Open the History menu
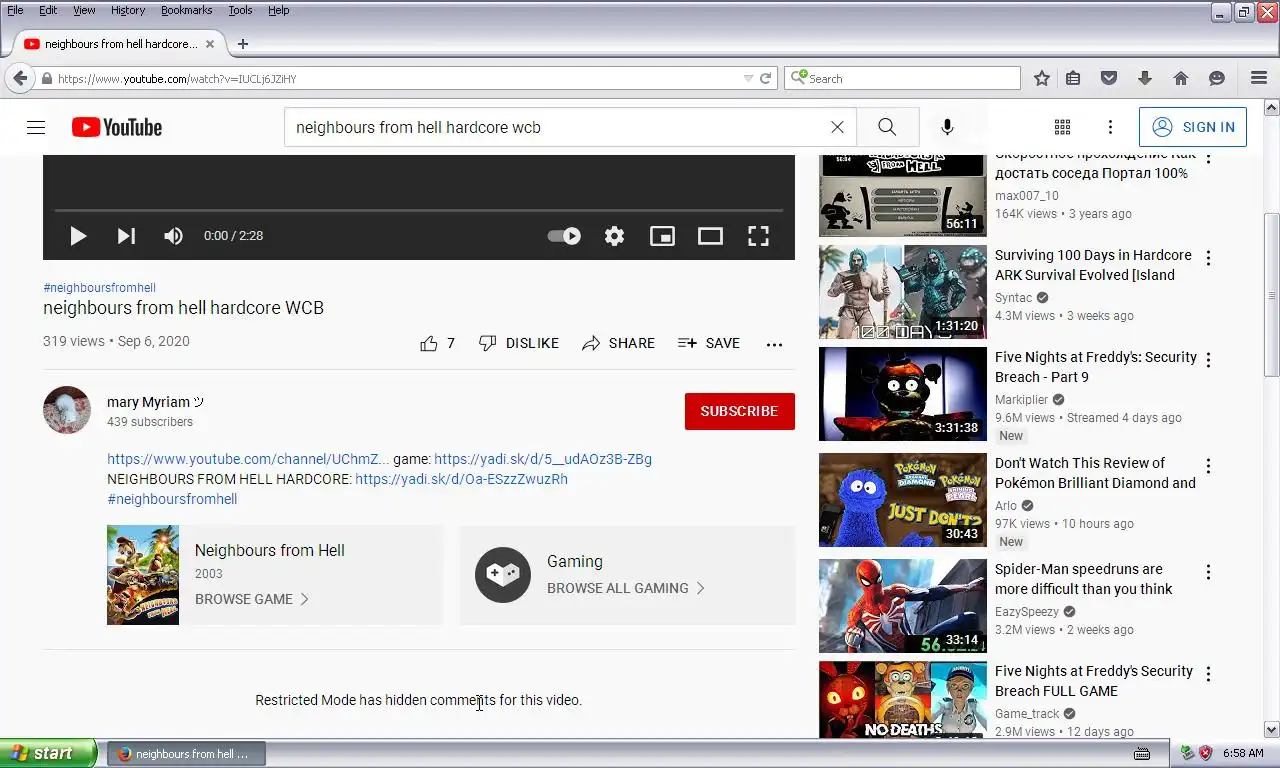This screenshot has height=768, width=1280. (128, 10)
